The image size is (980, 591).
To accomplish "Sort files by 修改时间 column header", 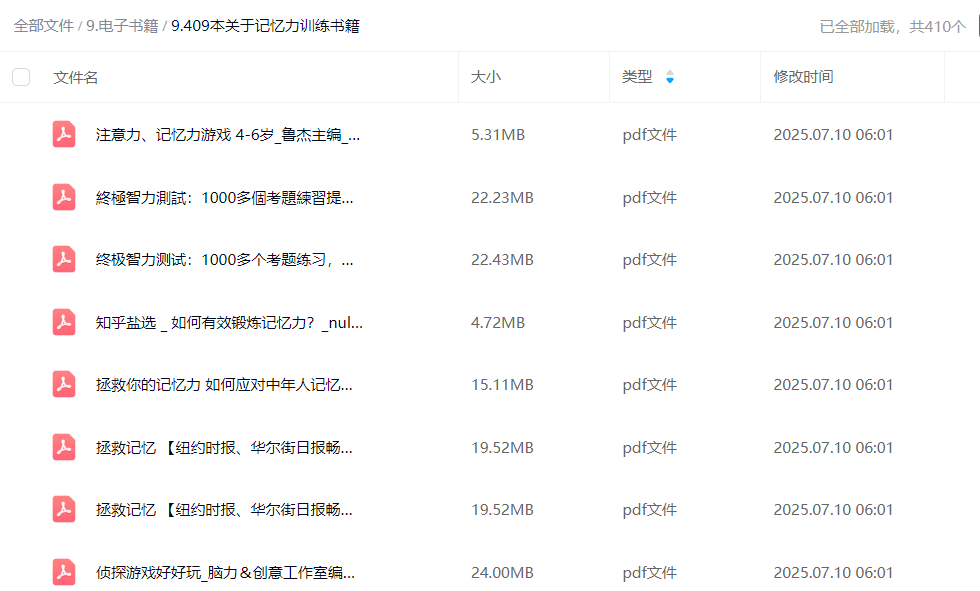I will point(803,77).
